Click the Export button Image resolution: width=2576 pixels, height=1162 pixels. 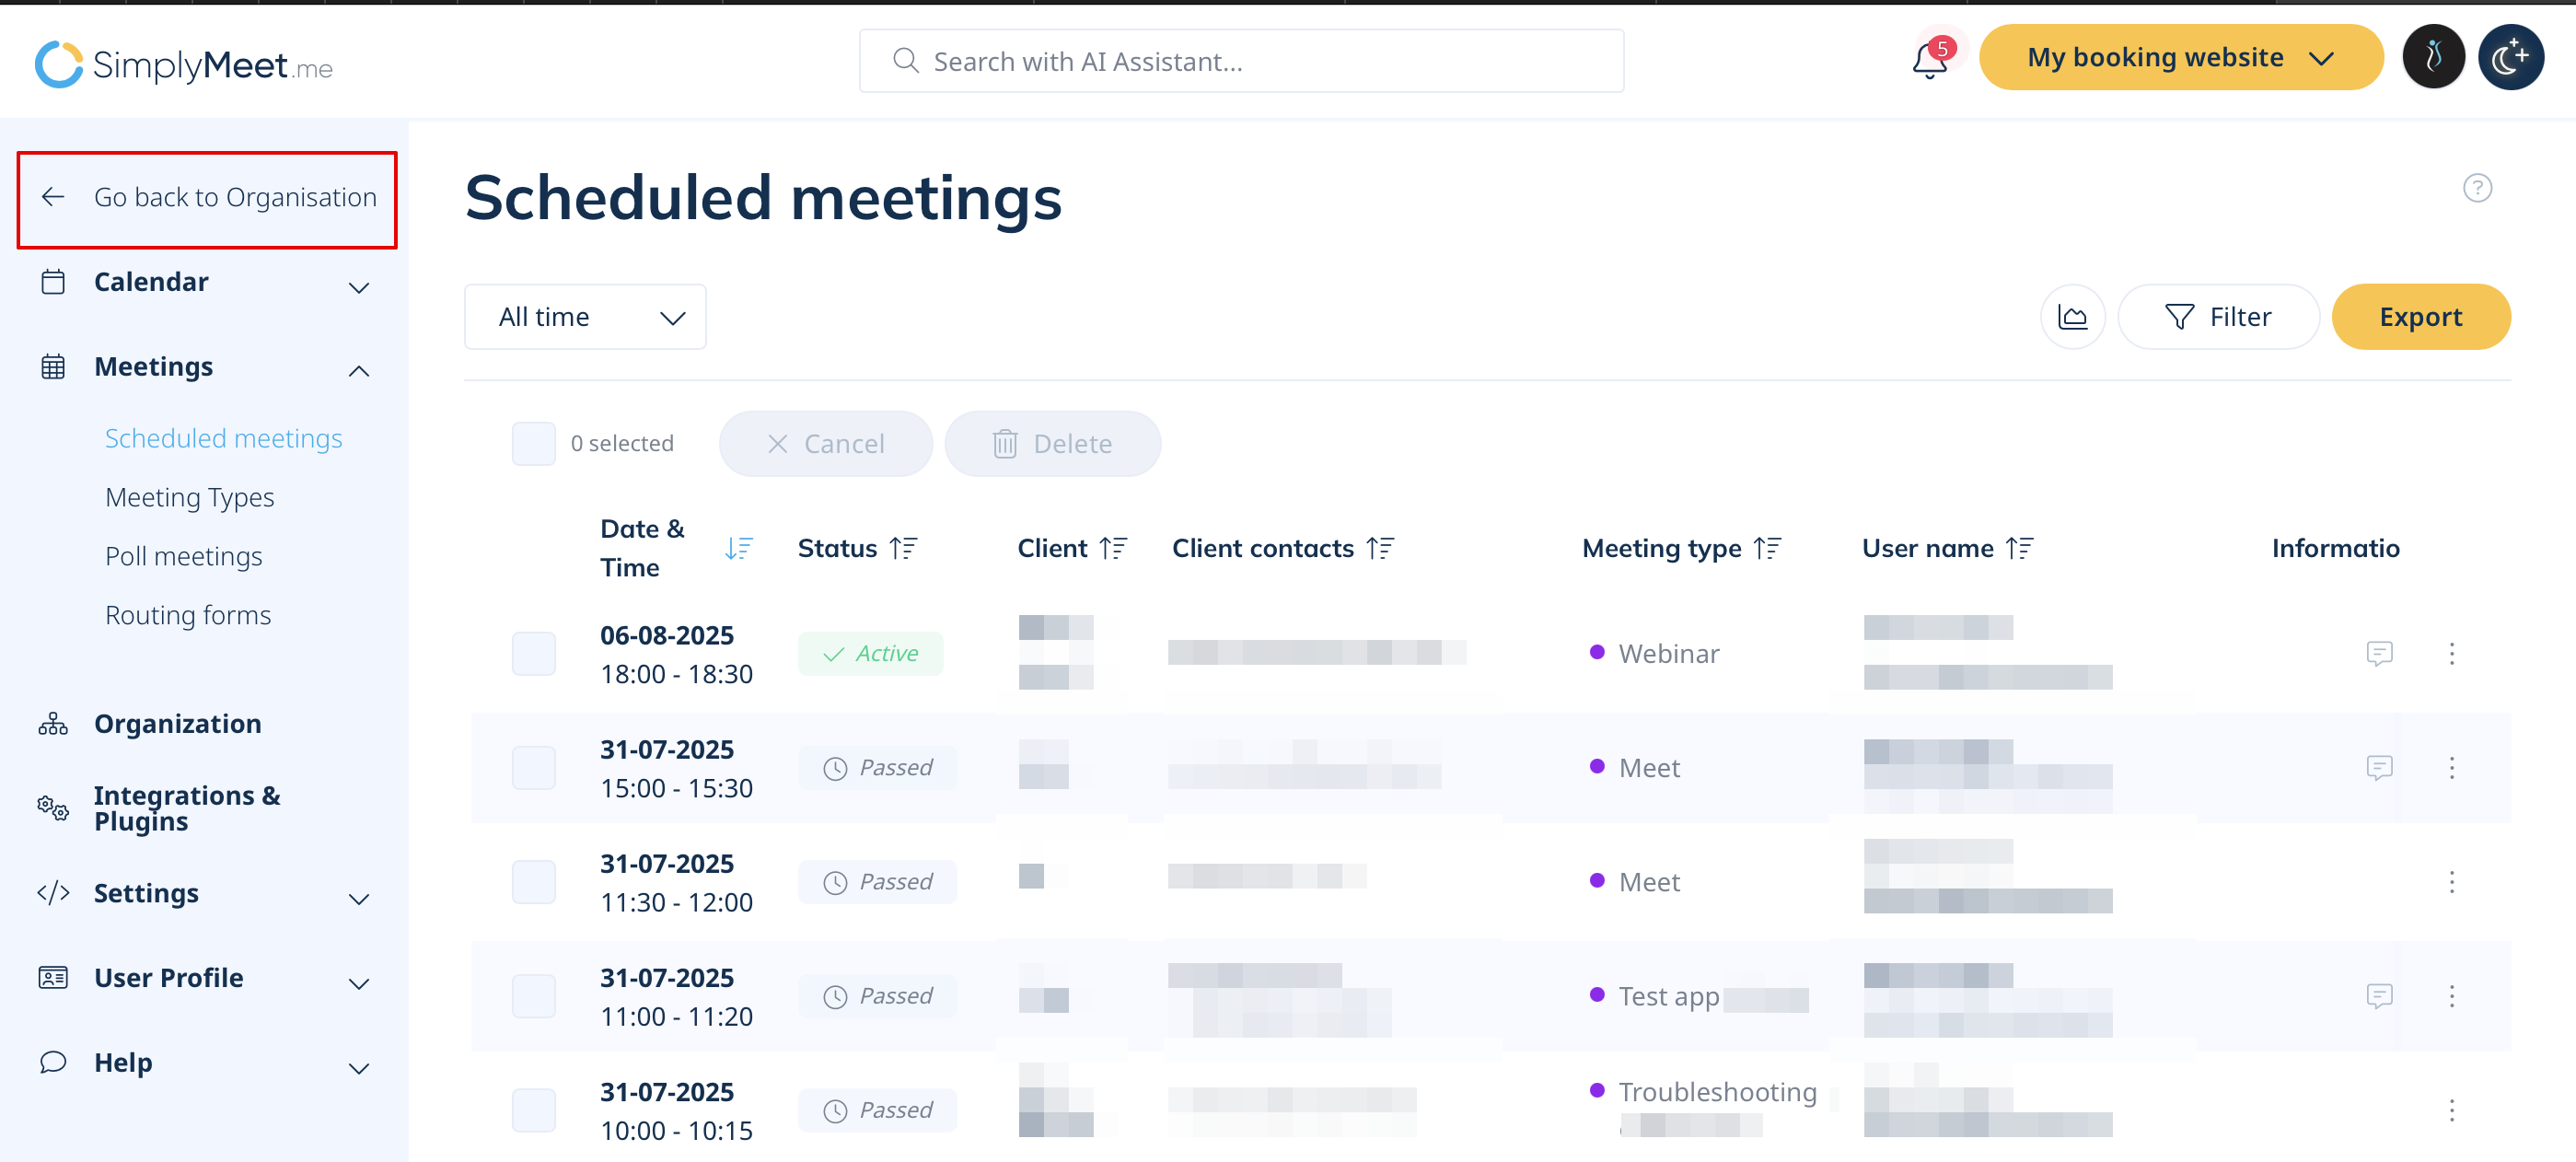click(x=2420, y=317)
